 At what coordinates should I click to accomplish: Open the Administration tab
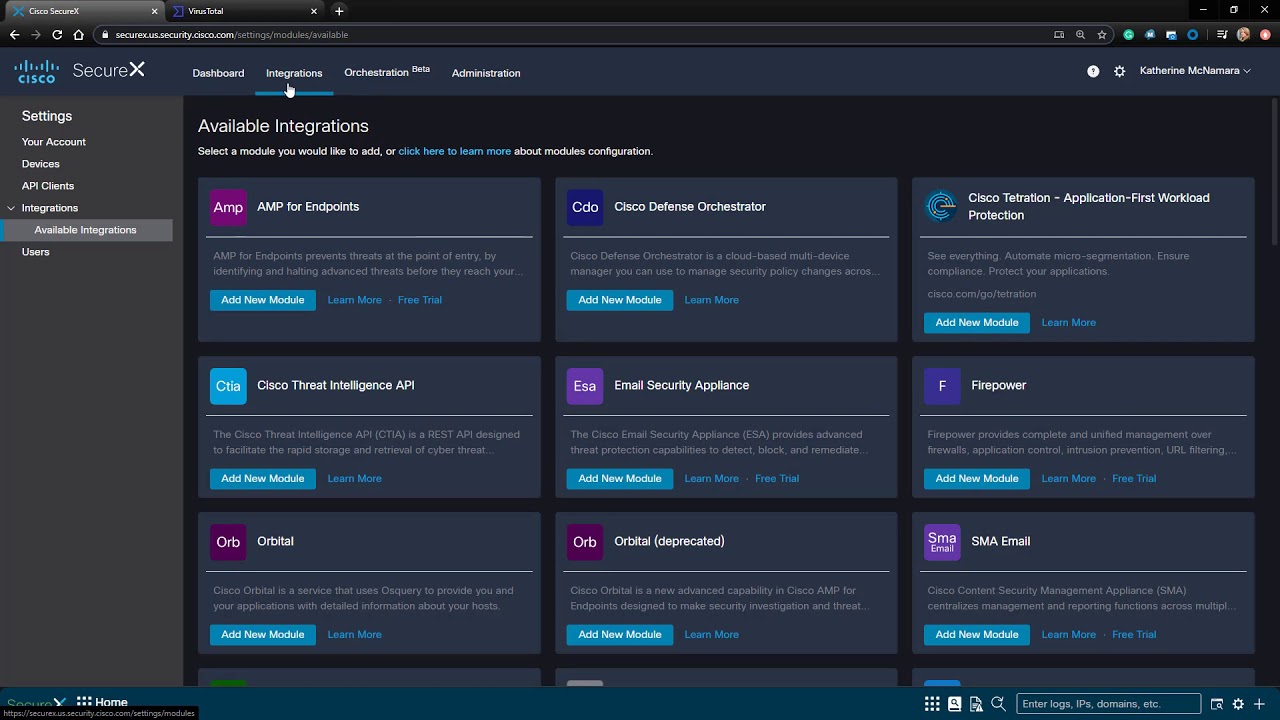[x=486, y=73]
